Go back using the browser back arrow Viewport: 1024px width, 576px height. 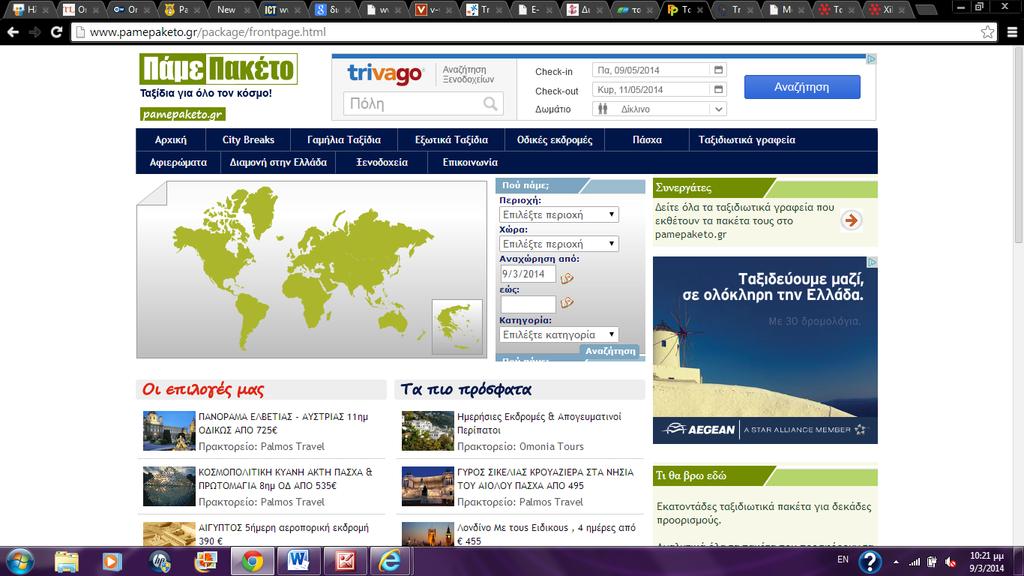tap(13, 32)
